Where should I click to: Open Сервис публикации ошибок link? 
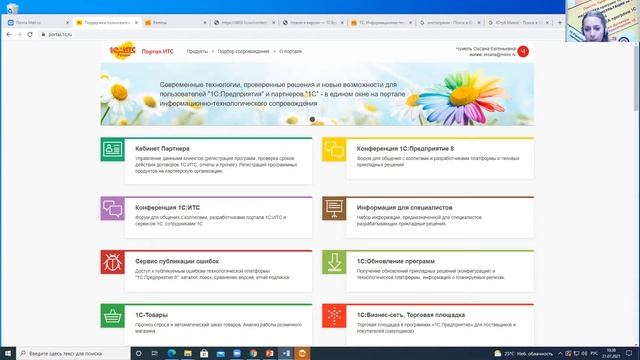(177, 261)
